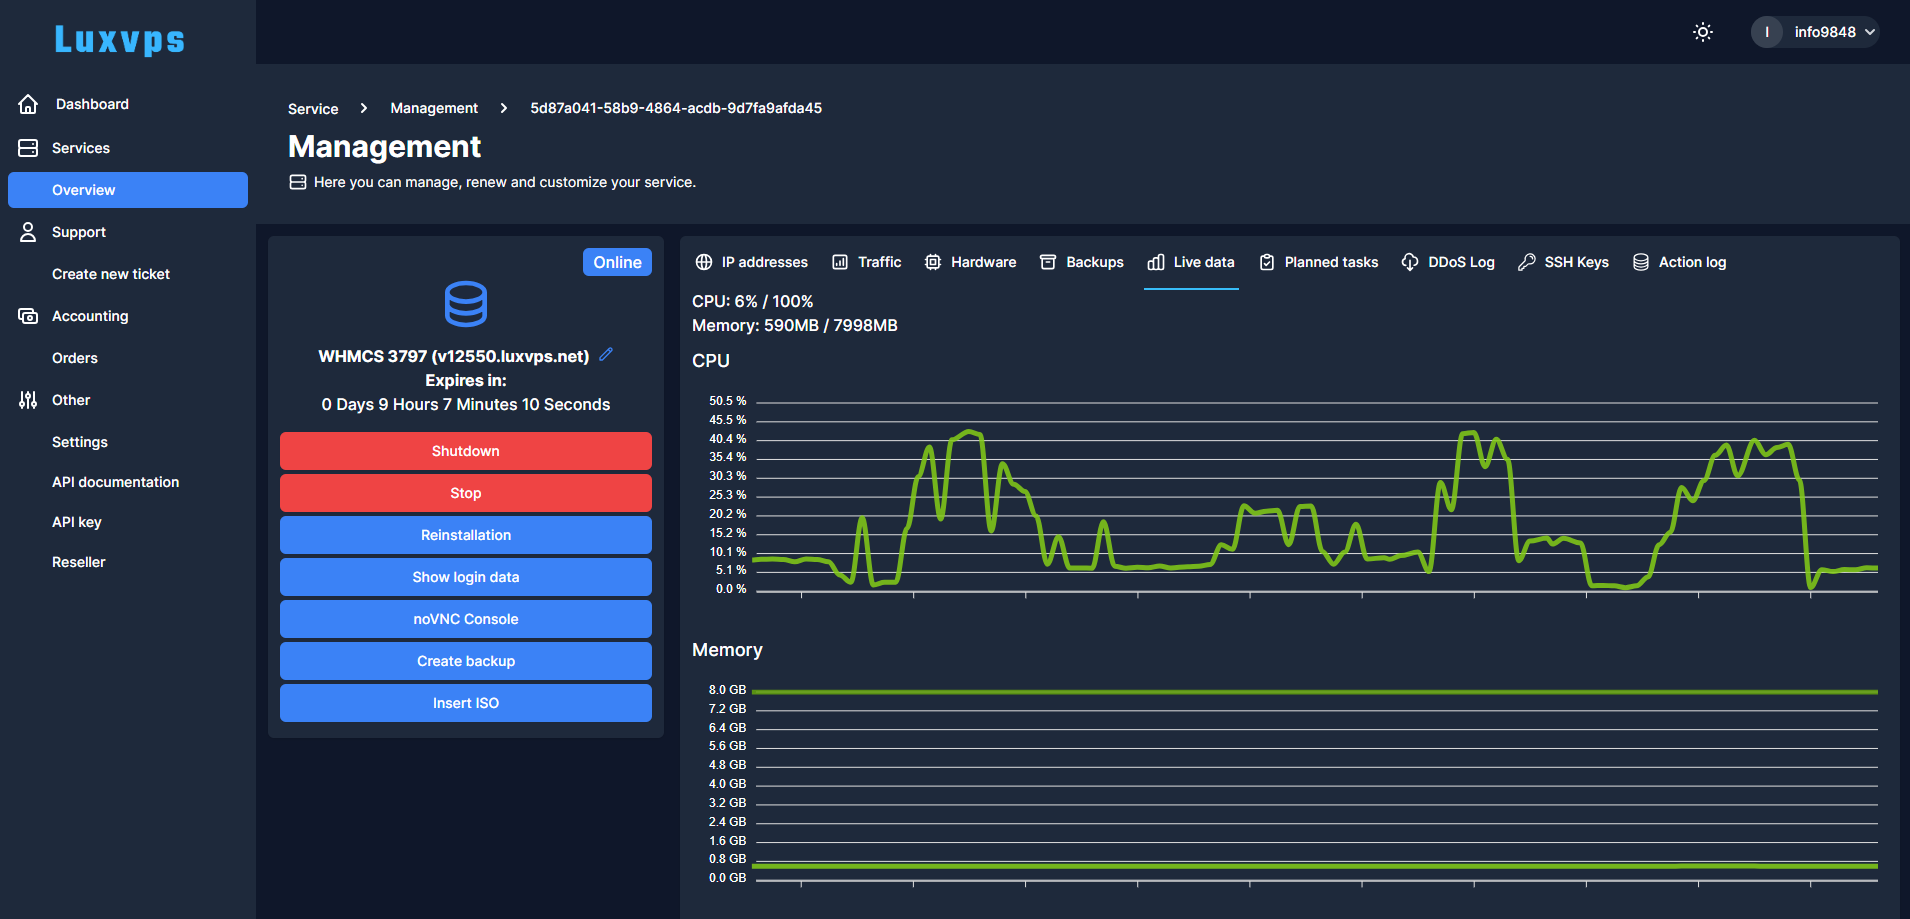Open the DDoS Log tab
Viewport: 1910px width, 919px height.
pos(1448,262)
